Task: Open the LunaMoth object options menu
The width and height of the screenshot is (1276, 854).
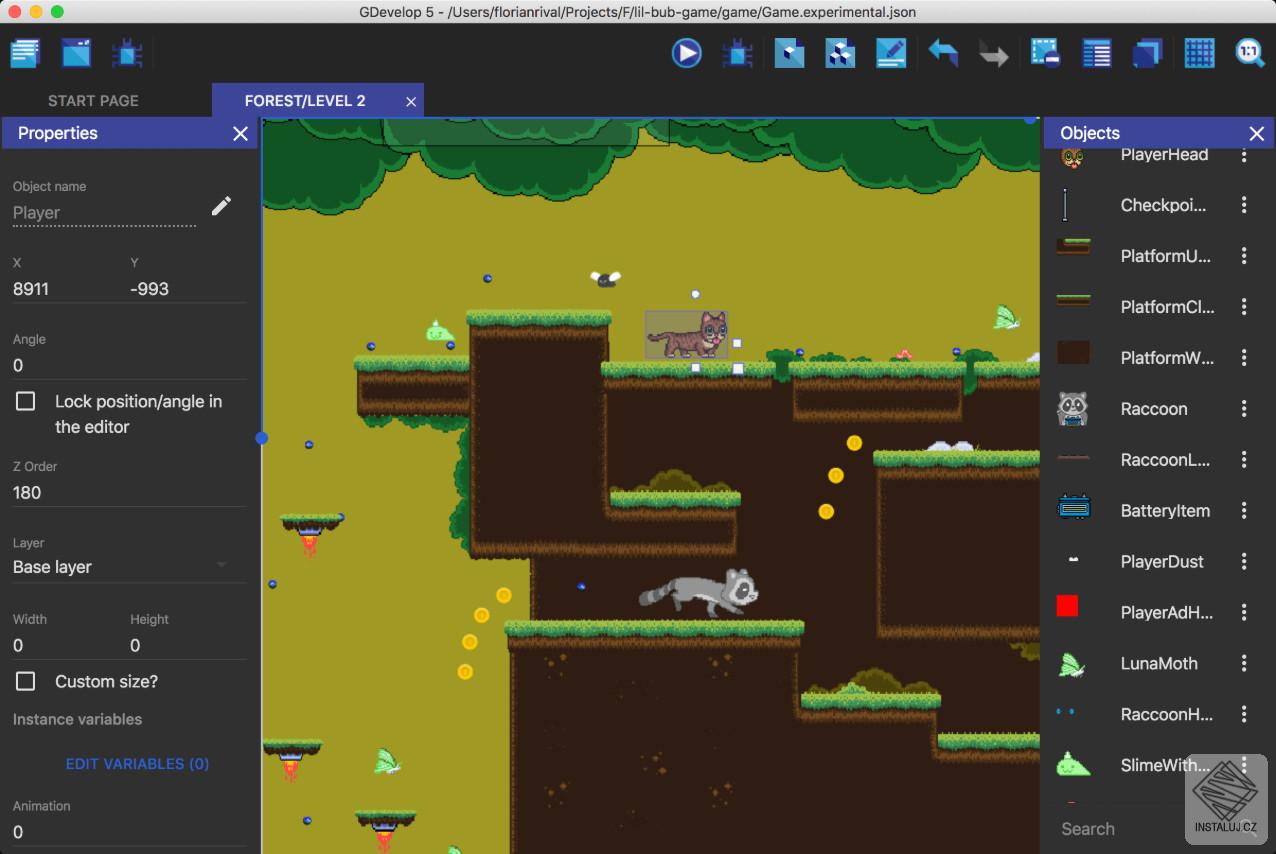Action: pyautogui.click(x=1244, y=663)
